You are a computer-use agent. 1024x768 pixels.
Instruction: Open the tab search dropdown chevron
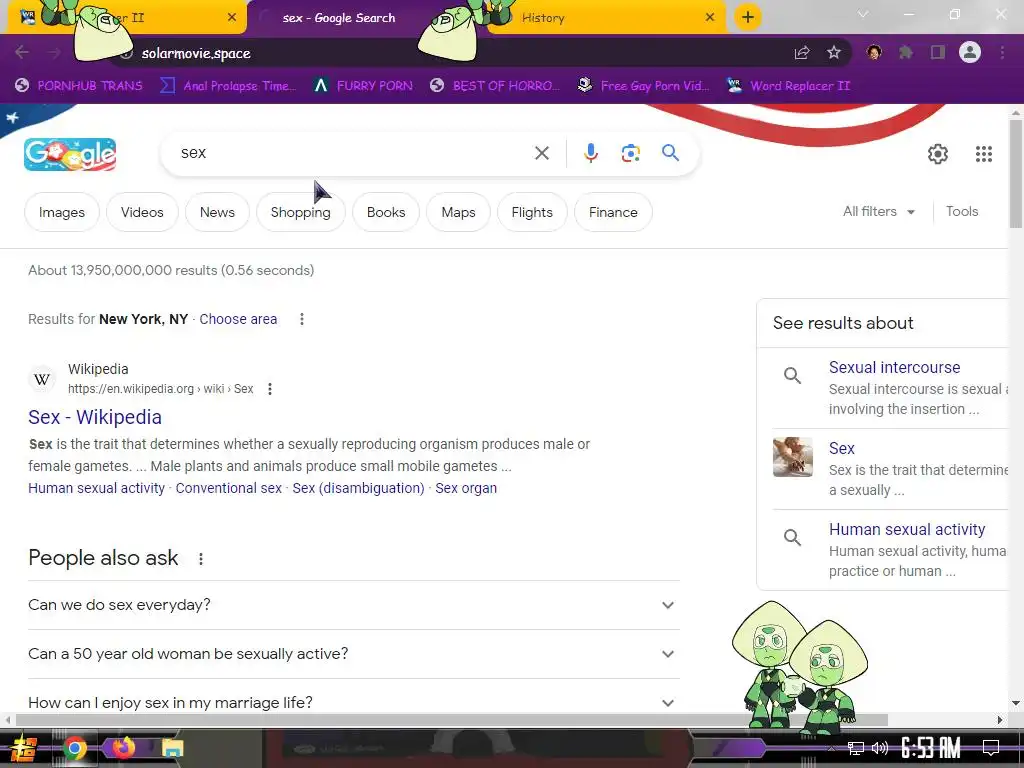(863, 14)
